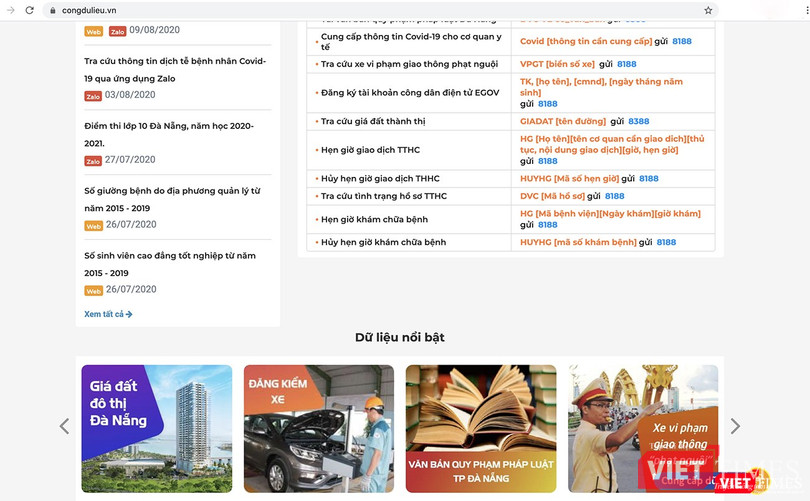Click the carousel next arrow
810x501 pixels.
click(735, 426)
